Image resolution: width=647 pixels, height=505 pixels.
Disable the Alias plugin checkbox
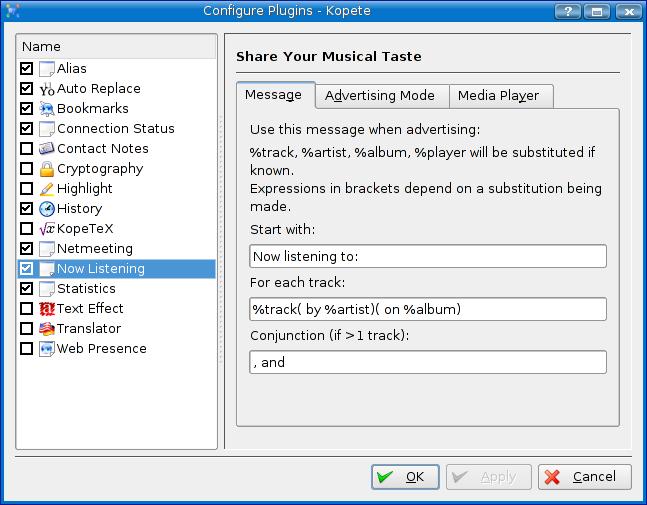[x=27, y=69]
